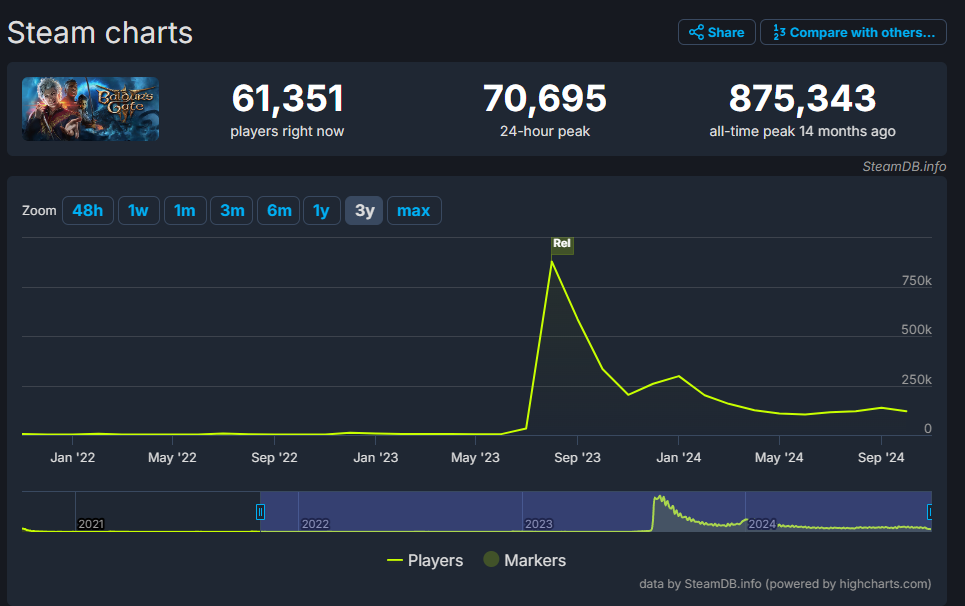Click the 875,343 all-time peak figure
This screenshot has height=606, width=965.
[802, 98]
